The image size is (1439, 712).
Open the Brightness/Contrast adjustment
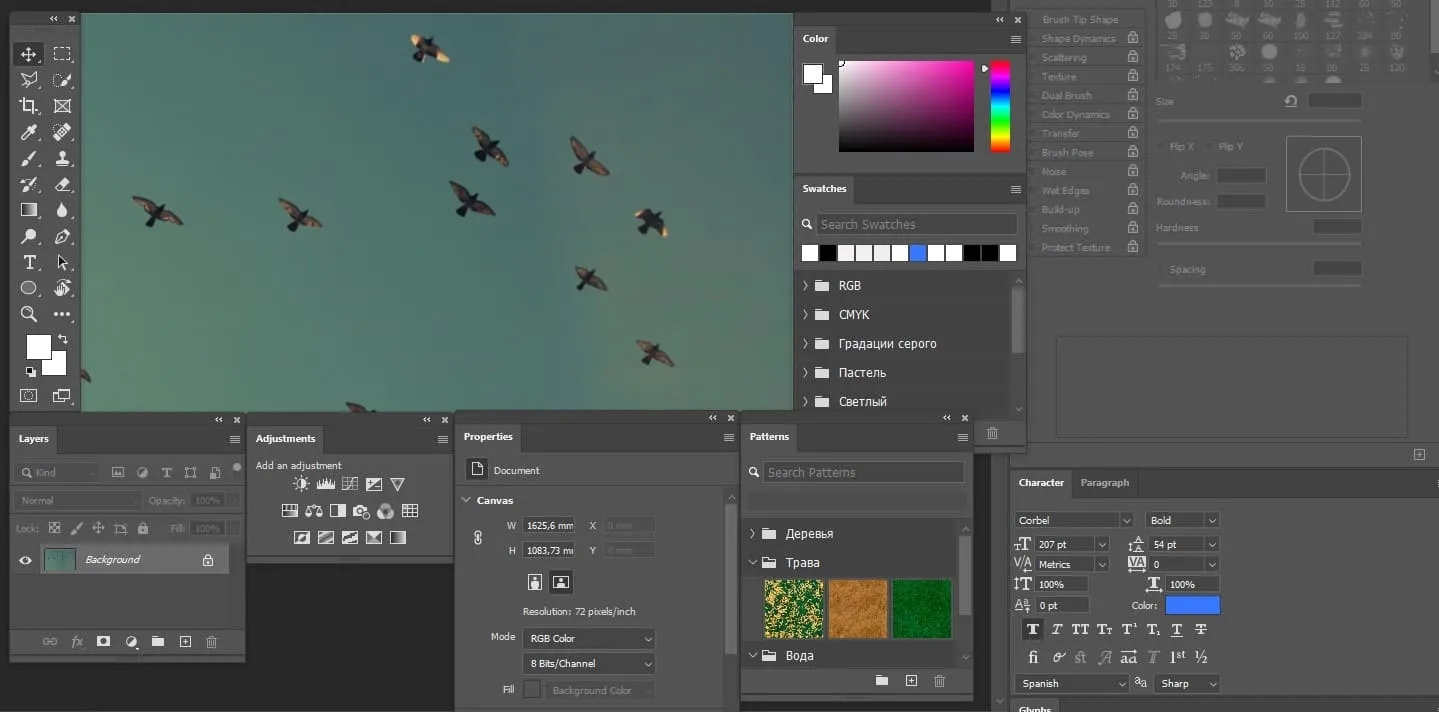point(301,483)
